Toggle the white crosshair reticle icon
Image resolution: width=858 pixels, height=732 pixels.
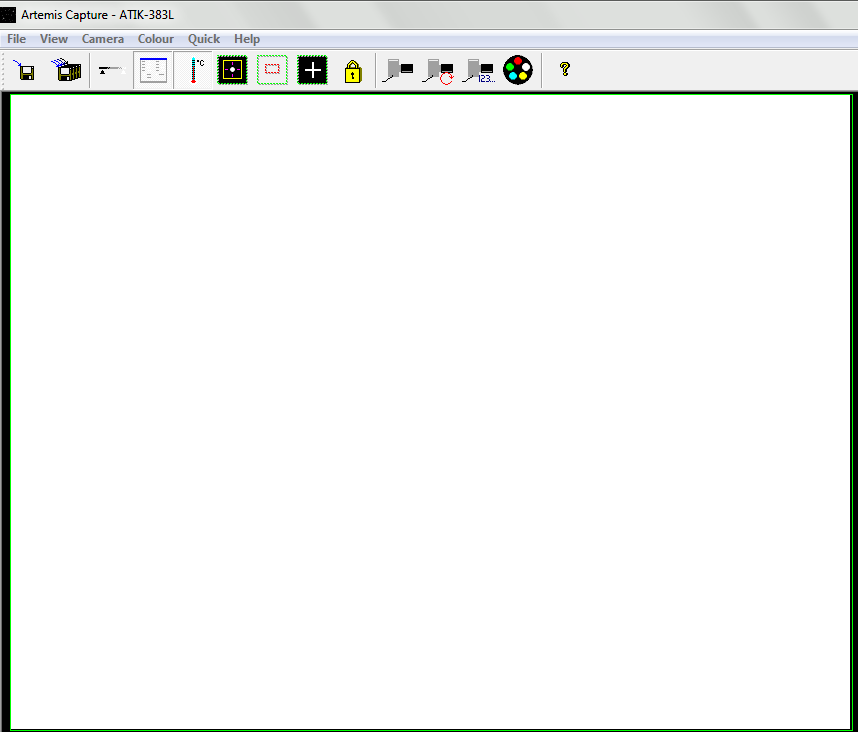[312, 70]
